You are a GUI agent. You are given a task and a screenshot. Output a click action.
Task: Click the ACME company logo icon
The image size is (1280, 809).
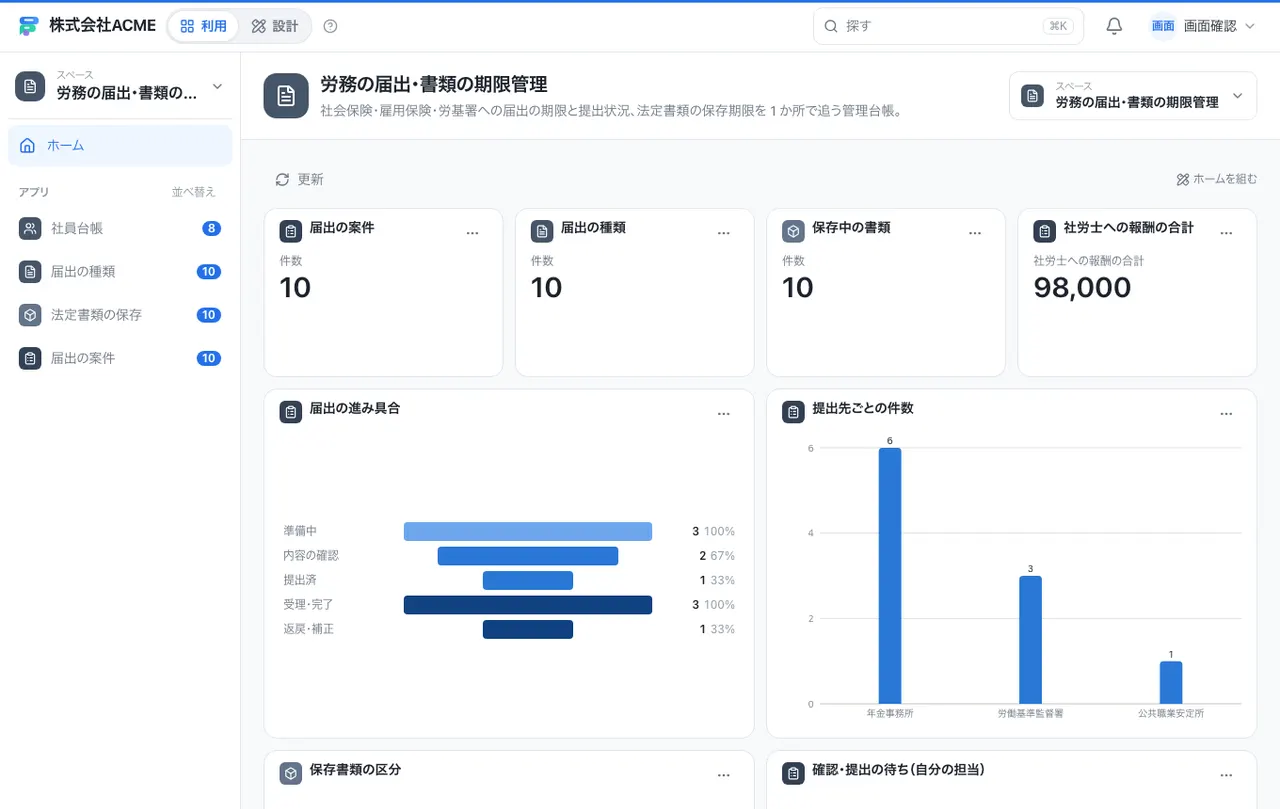pos(29,26)
